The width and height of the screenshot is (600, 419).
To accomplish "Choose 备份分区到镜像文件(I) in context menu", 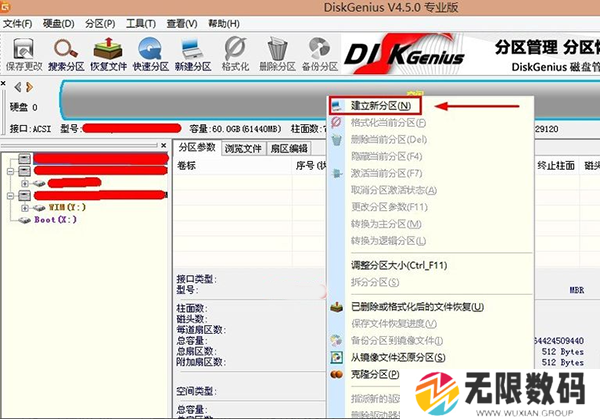I will (x=397, y=341).
